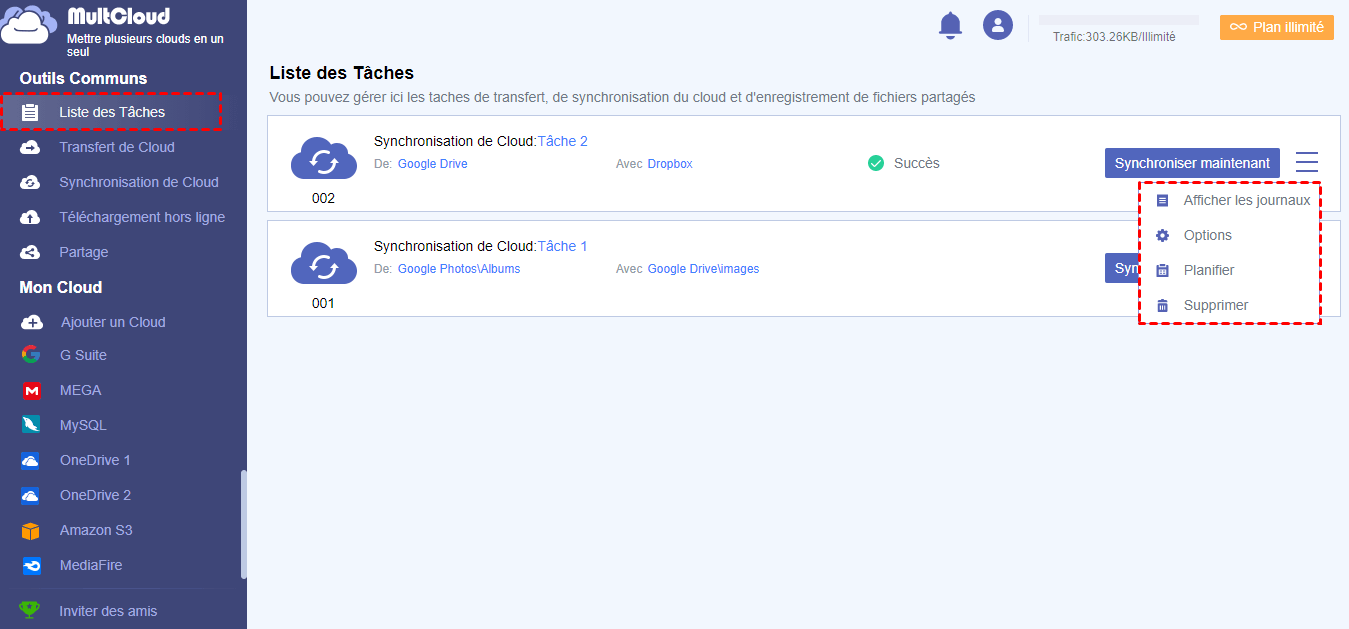Screen dimensions: 1349x629
Task: Click the MEGA cloud icon
Action: 32,390
